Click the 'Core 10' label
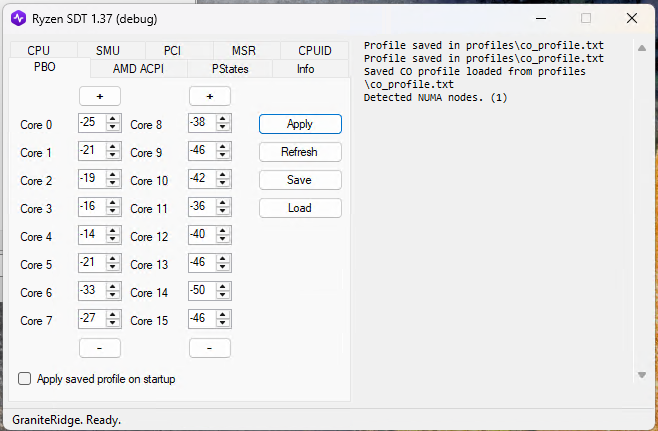Viewport: 658px width, 431px height. pos(149,181)
